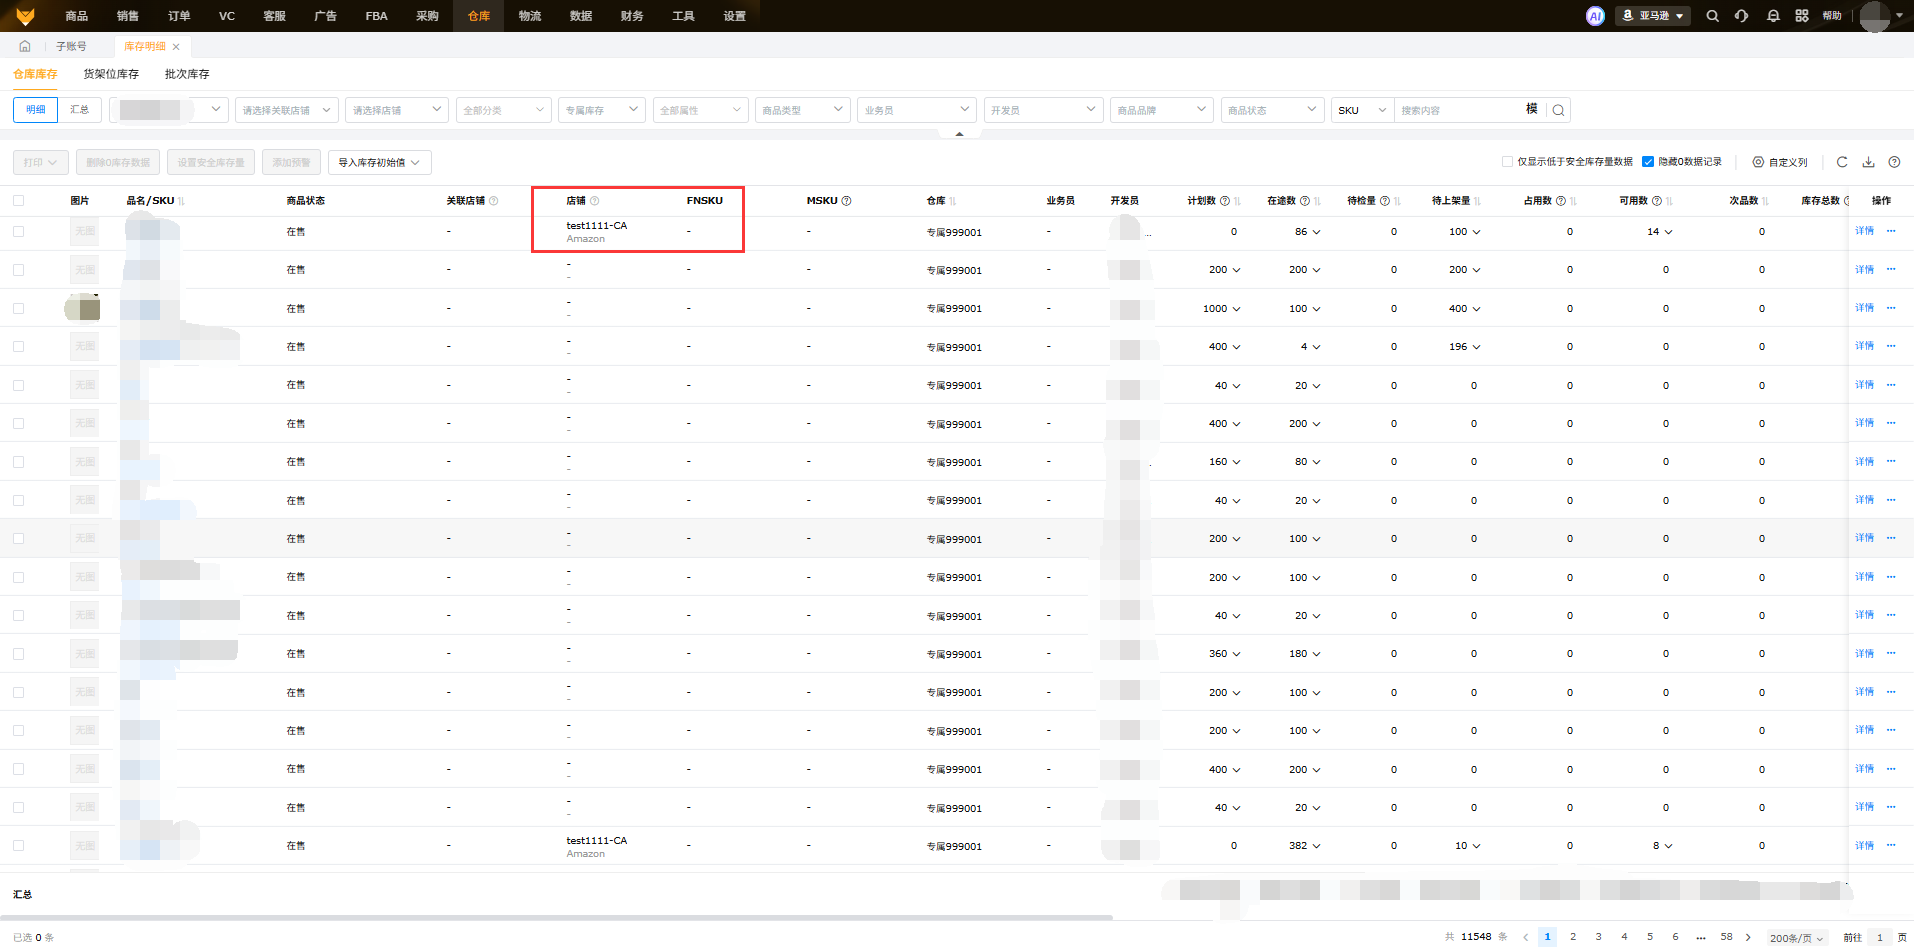The height and width of the screenshot is (952, 1914).
Task: Go to home via house icon
Action: tap(25, 46)
